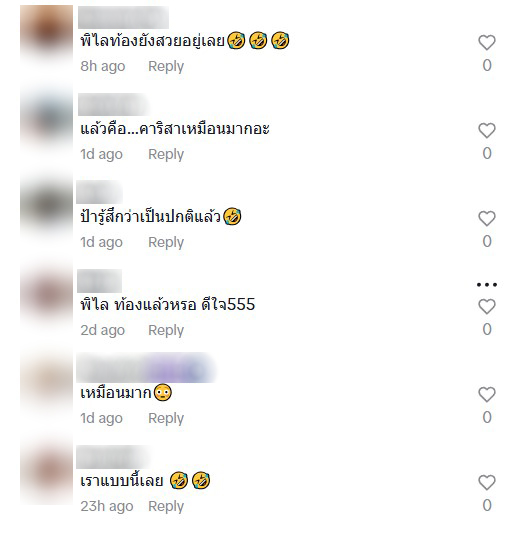Reply to the comment posted 8h ago
This screenshot has height=534, width=528.
[166, 66]
